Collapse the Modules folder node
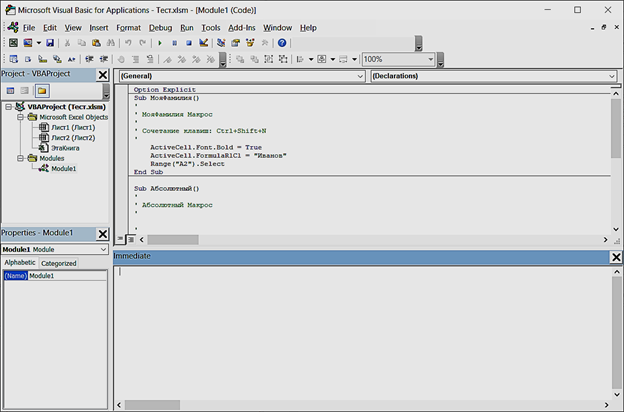Screen dimensions: 624x412 point(20,158)
